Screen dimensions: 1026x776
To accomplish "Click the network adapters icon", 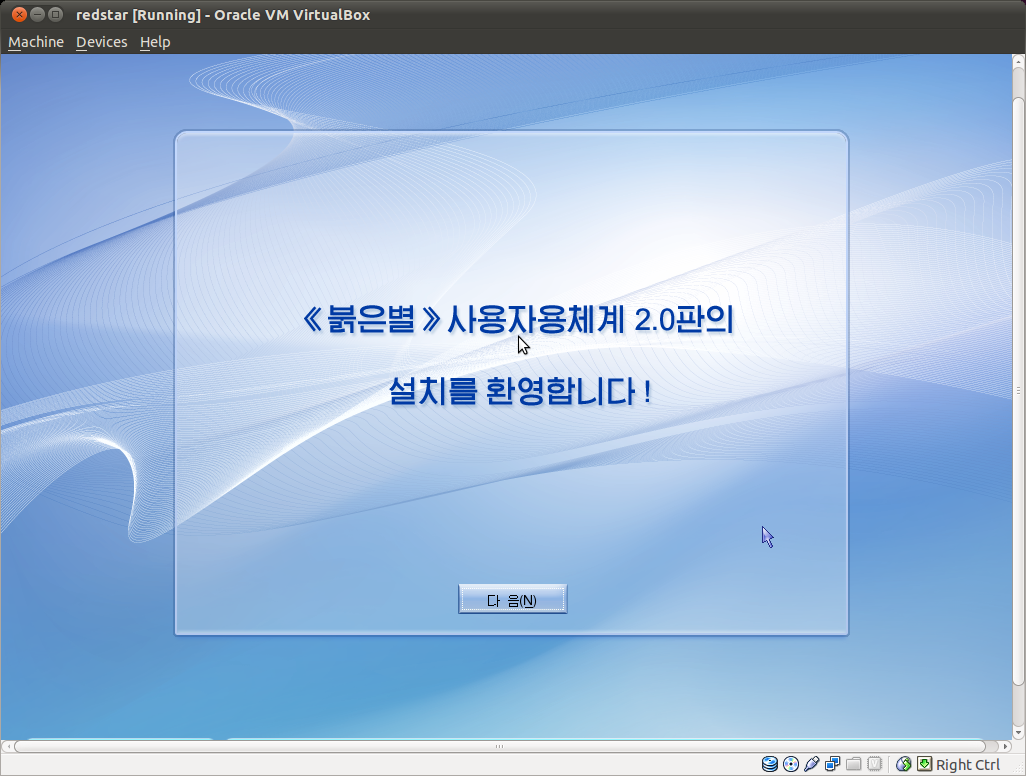I will coord(832,764).
